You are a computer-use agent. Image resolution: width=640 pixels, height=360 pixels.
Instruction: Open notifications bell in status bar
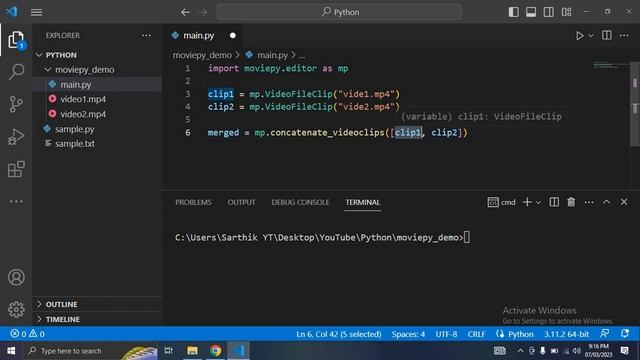[x=625, y=333]
